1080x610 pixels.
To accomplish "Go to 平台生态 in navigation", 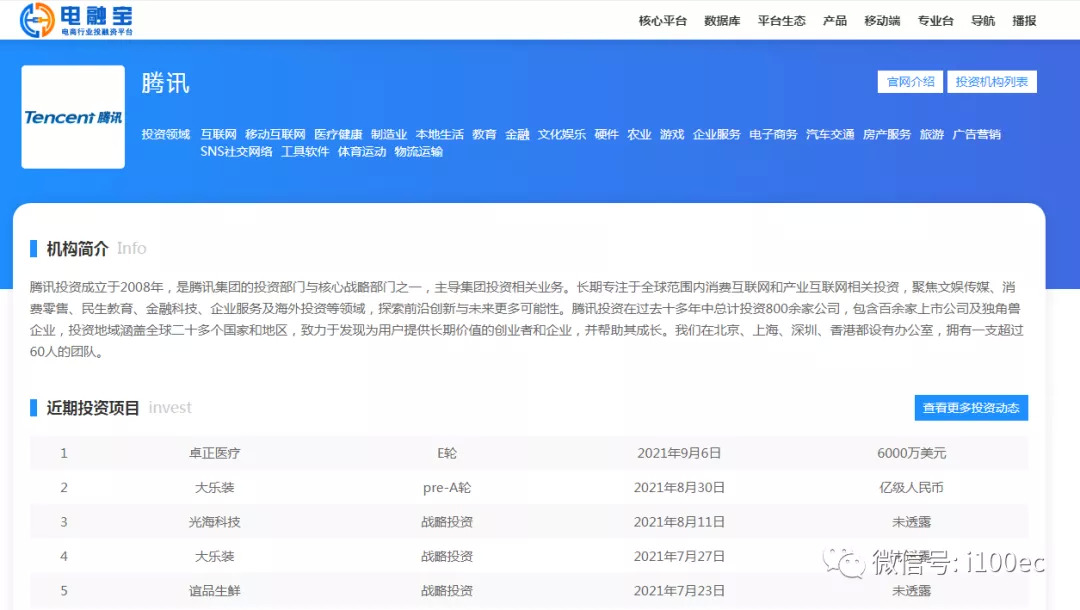I will click(781, 21).
